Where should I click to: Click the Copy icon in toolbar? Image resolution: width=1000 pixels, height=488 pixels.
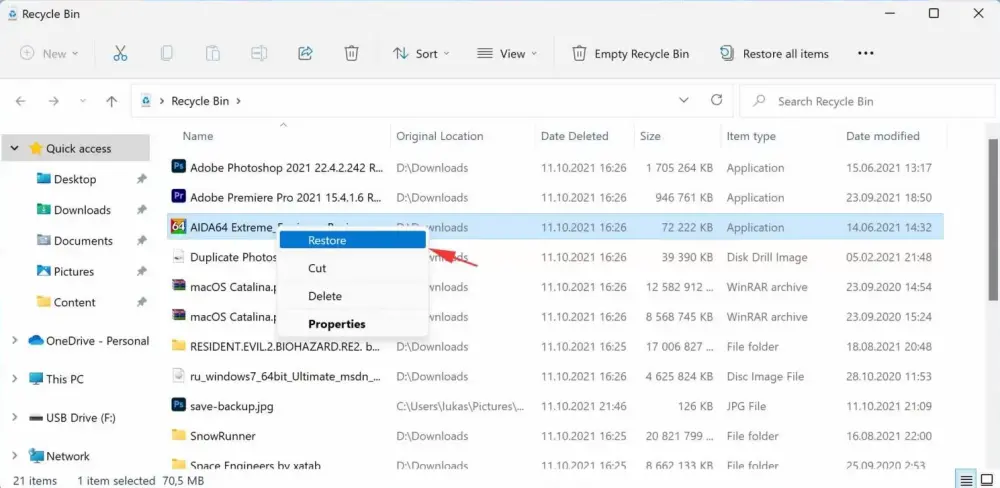(166, 54)
